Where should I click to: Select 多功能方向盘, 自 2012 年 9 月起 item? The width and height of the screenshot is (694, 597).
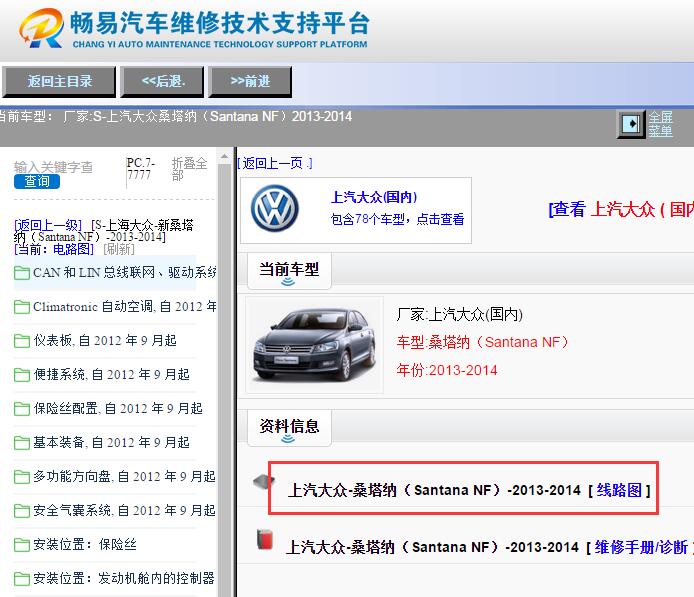click(x=124, y=476)
